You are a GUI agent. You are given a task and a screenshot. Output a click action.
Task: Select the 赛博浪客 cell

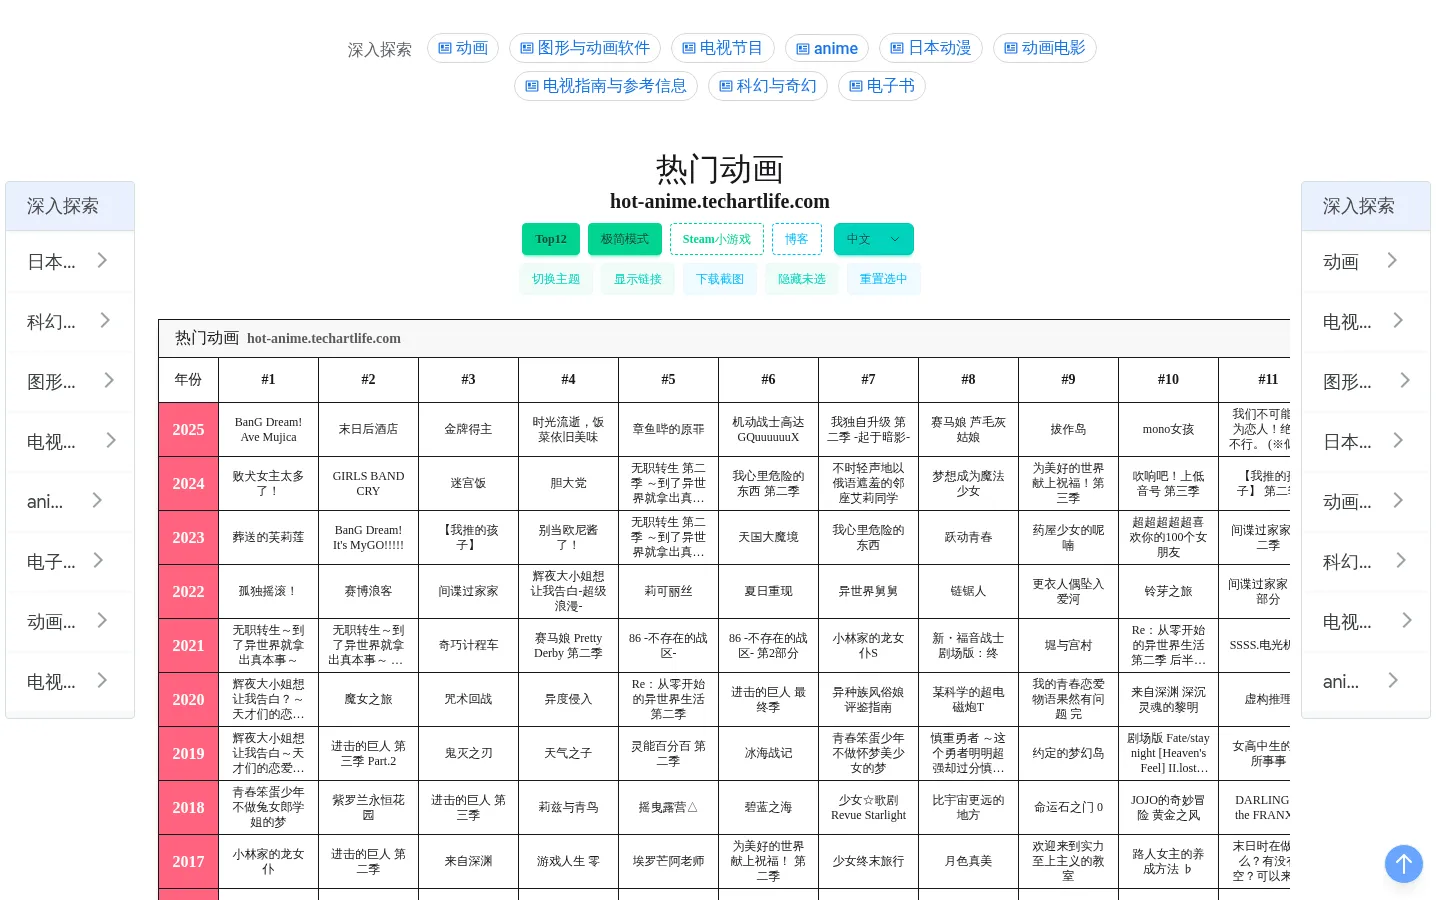368,591
